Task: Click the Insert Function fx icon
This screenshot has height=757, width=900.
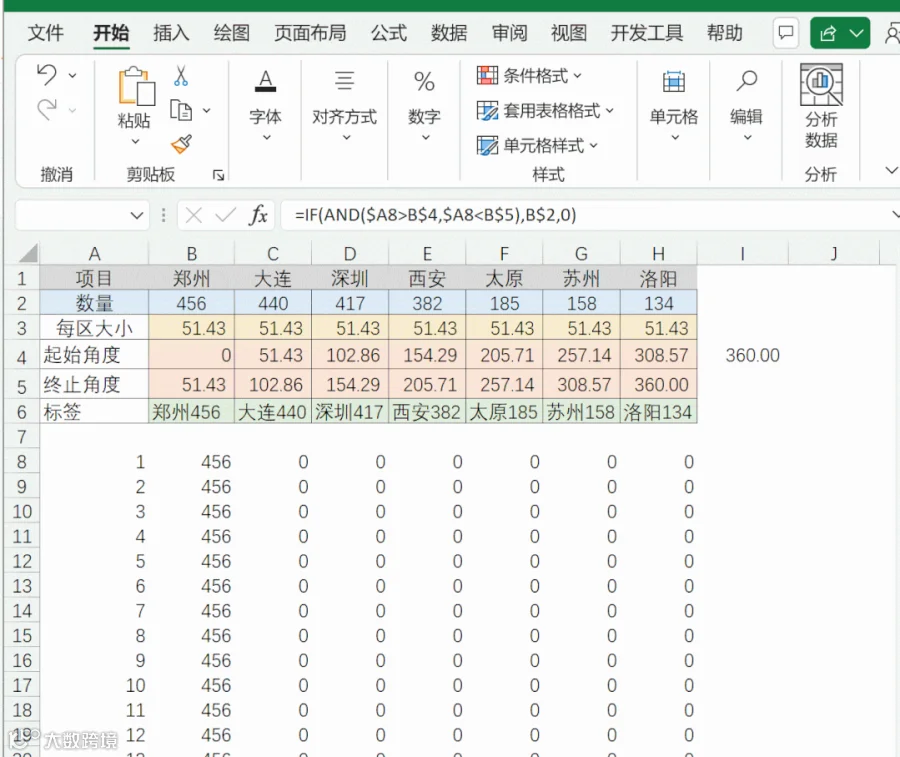Action: pyautogui.click(x=258, y=216)
